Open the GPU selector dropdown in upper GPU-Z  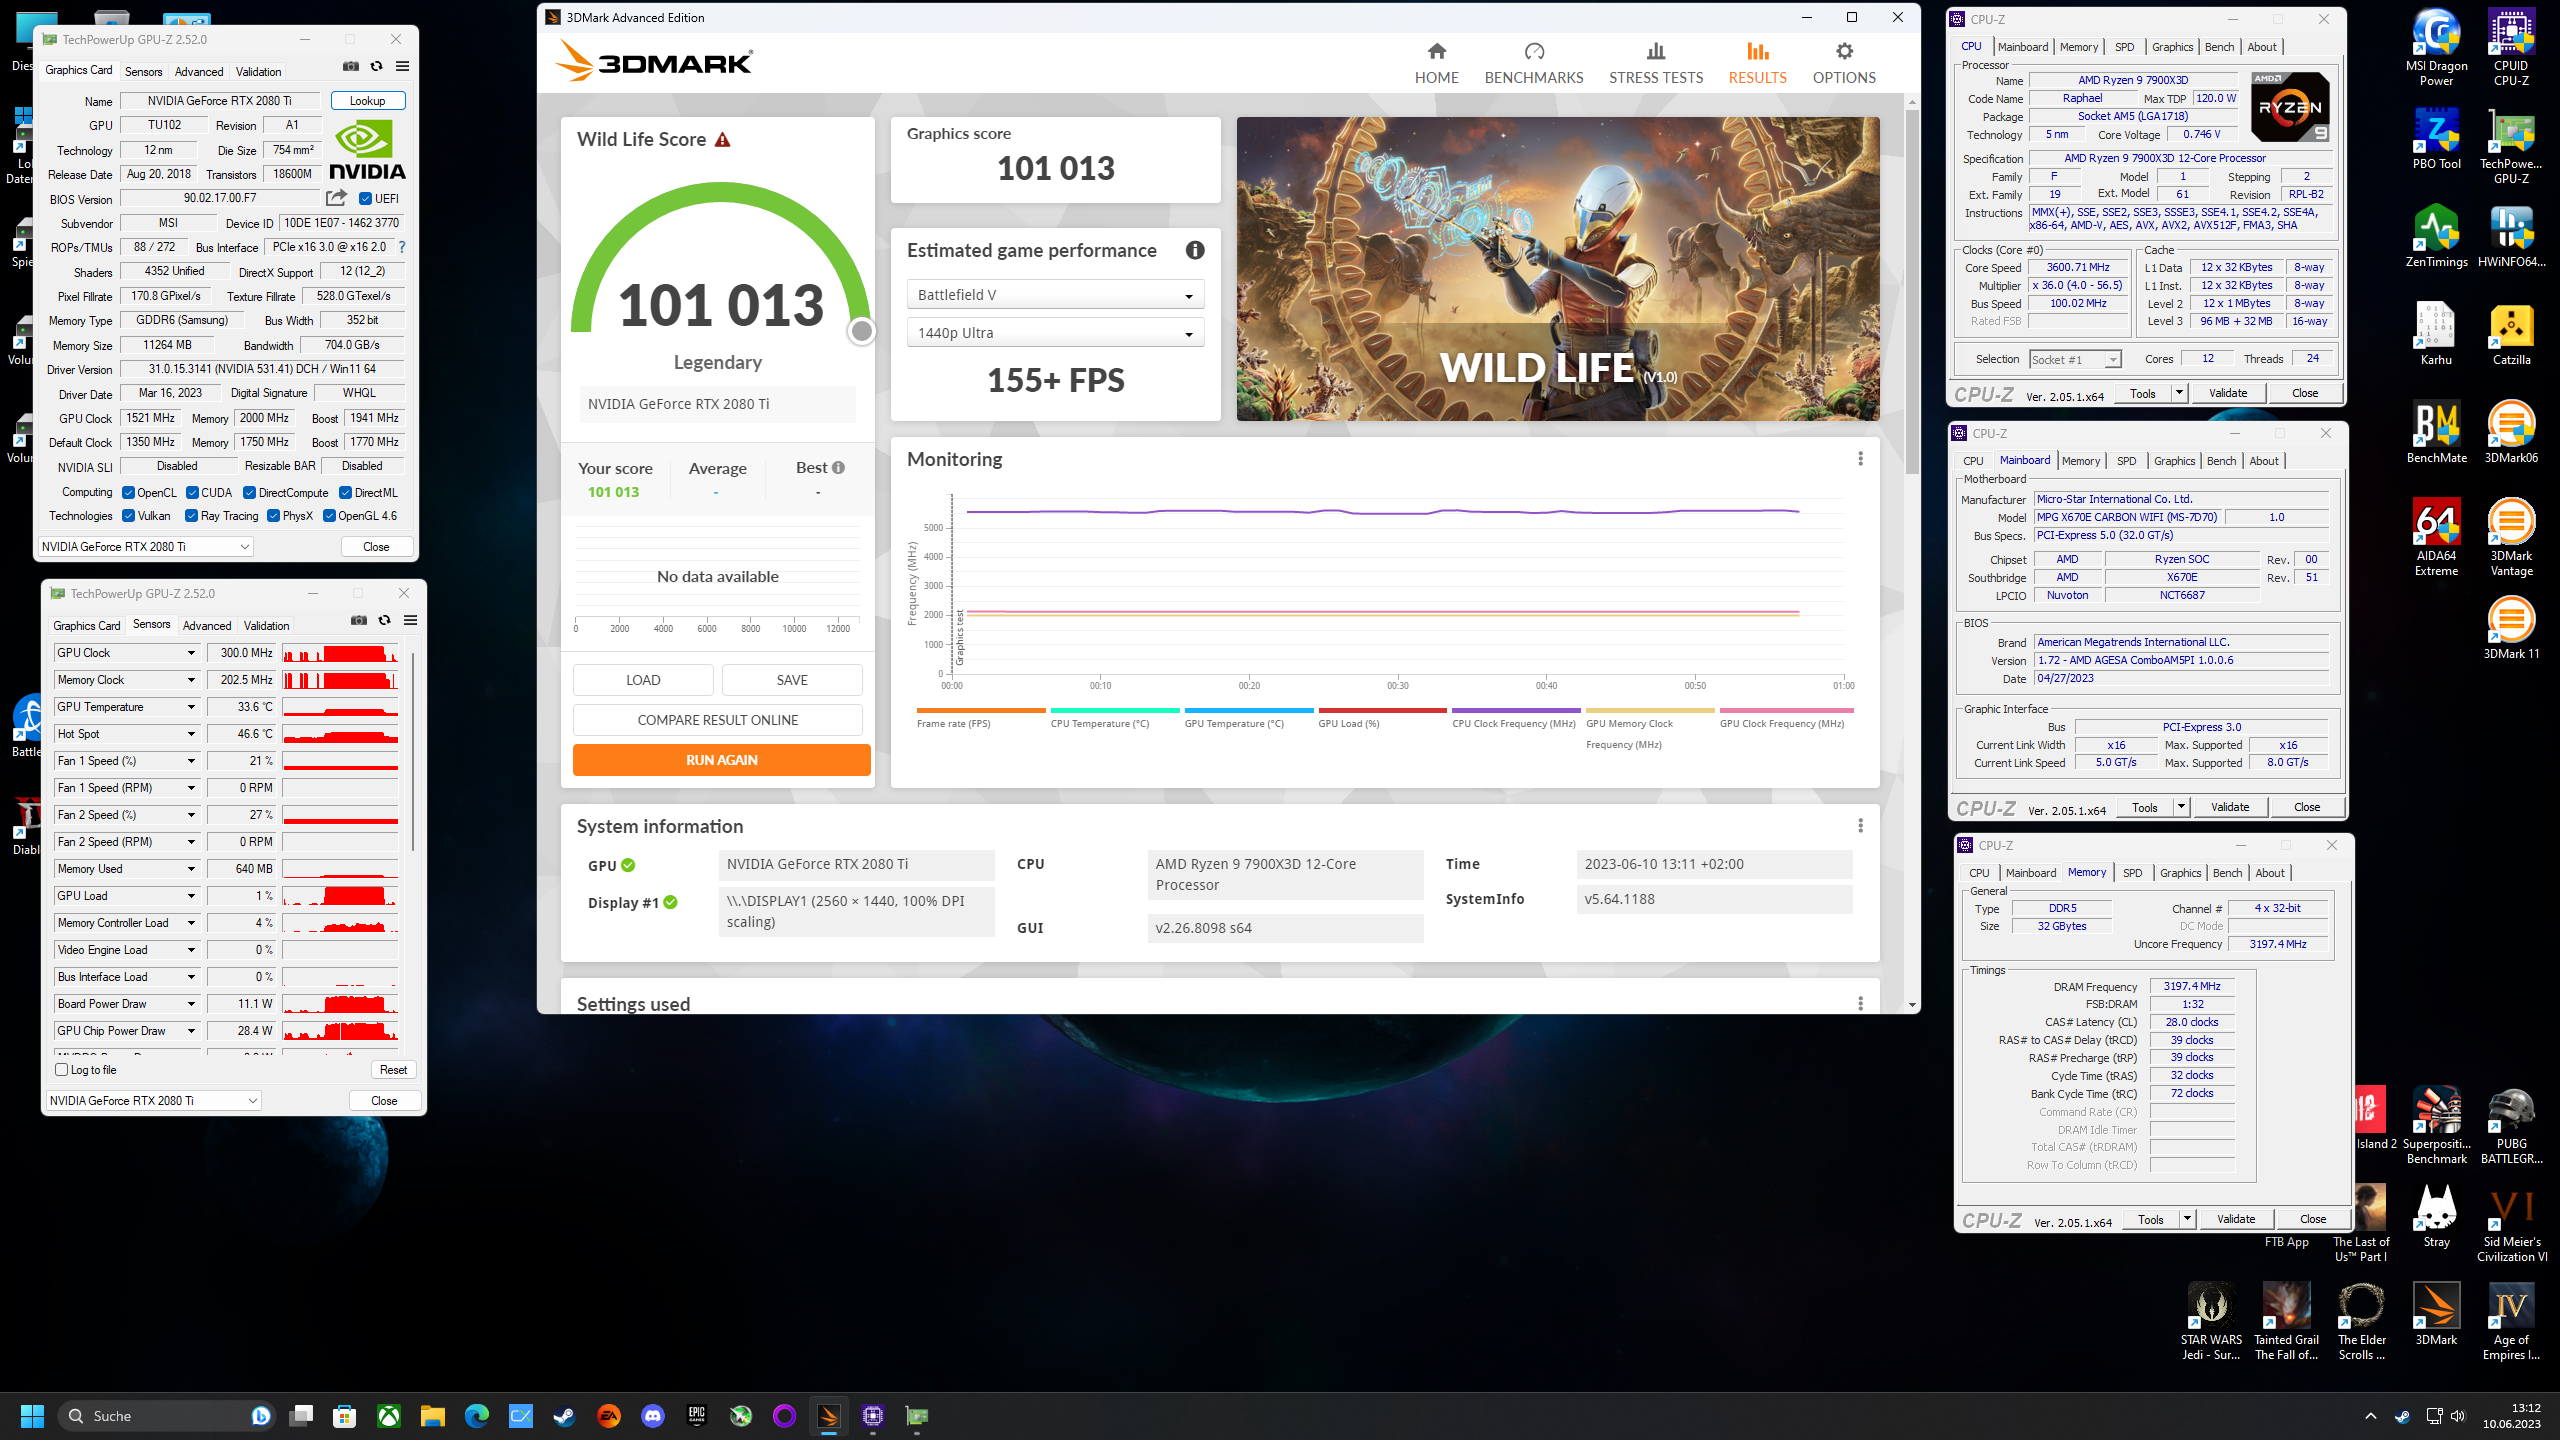[145, 547]
